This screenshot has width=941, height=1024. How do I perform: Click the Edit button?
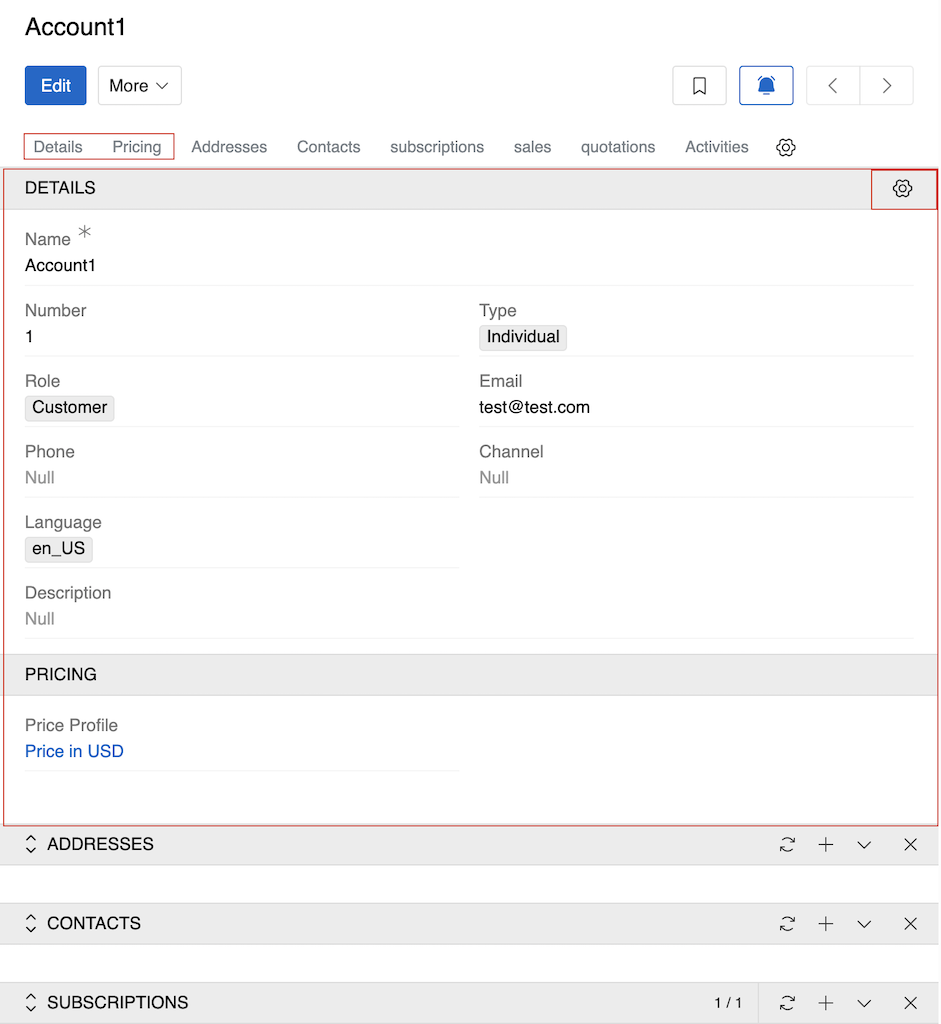[x=55, y=85]
